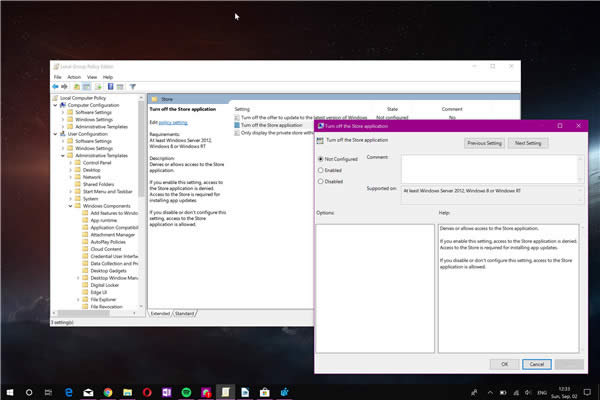Select the Enabled radio button
The image size is (600, 400).
point(320,170)
